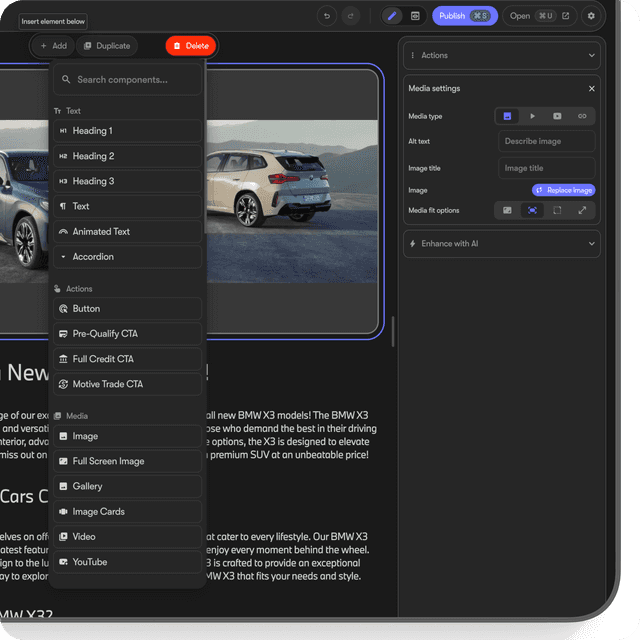Select square frame media fit option
This screenshot has height=640, width=640.
click(557, 211)
